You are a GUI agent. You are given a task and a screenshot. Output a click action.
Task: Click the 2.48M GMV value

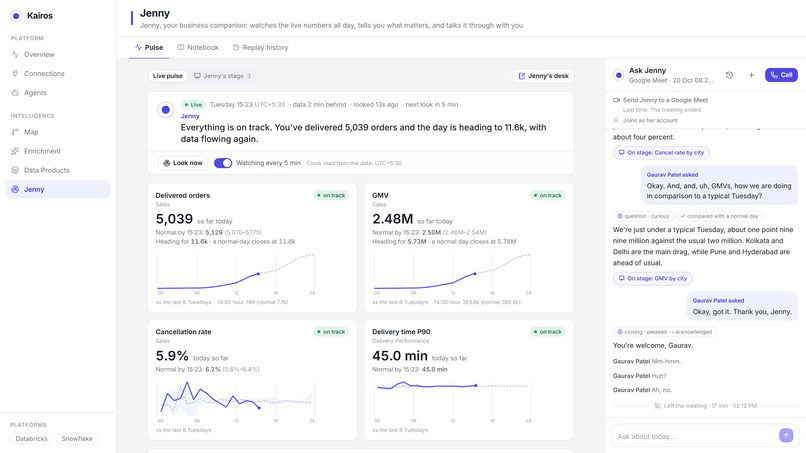pyautogui.click(x=393, y=219)
